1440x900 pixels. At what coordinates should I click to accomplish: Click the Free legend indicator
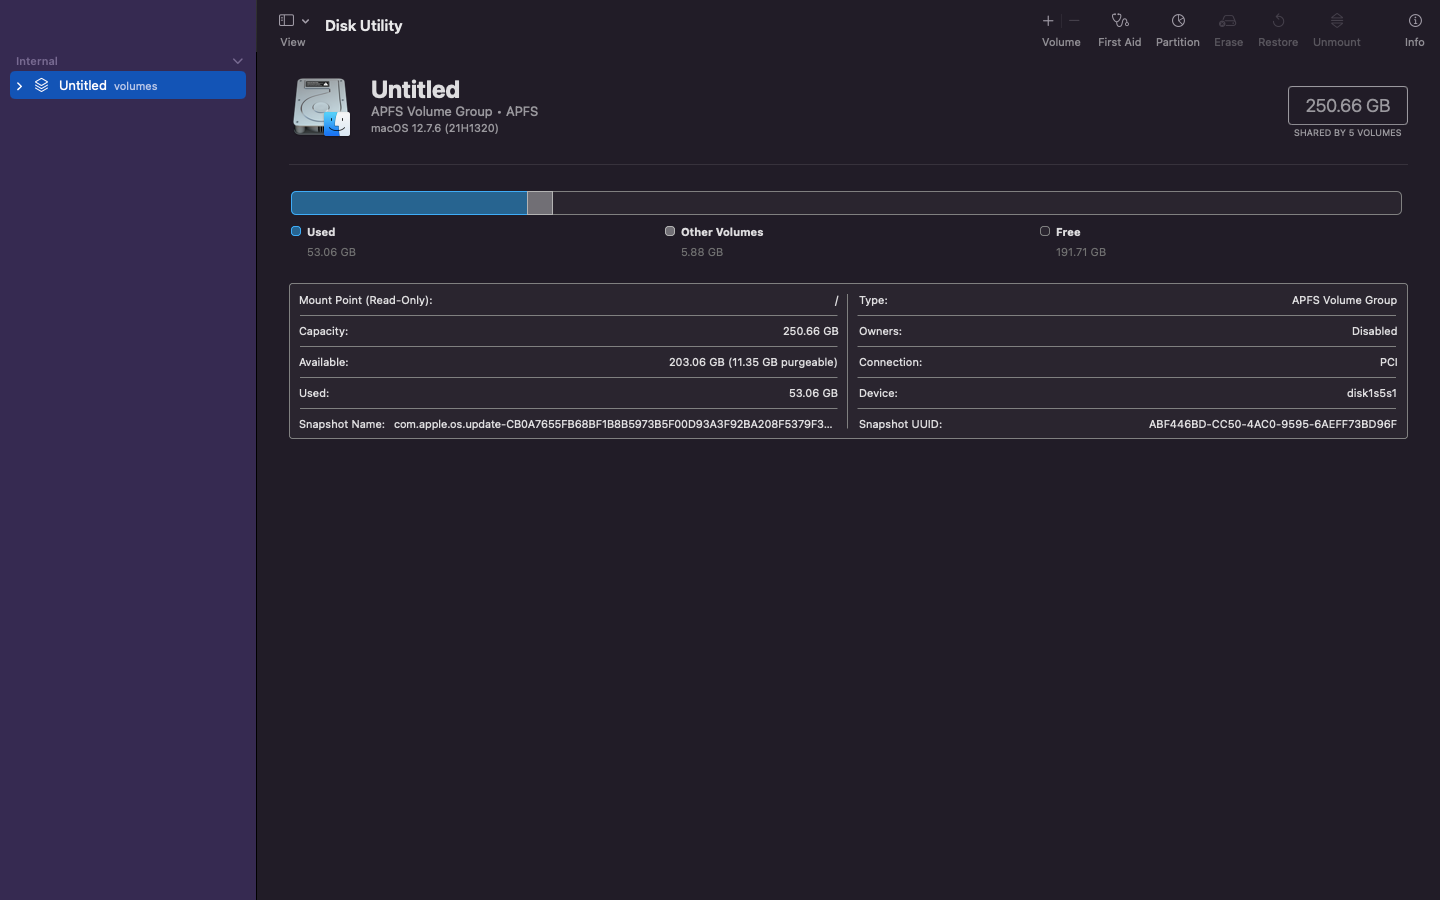(1045, 231)
